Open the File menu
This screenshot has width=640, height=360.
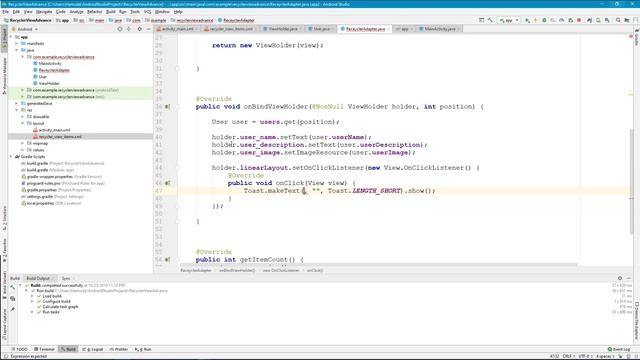point(6,12)
